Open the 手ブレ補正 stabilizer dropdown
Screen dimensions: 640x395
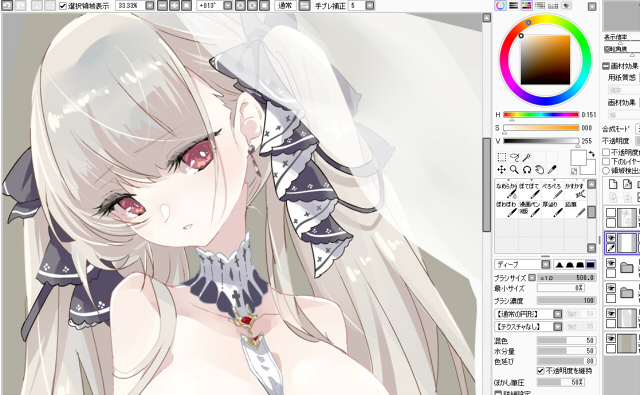[370, 6]
